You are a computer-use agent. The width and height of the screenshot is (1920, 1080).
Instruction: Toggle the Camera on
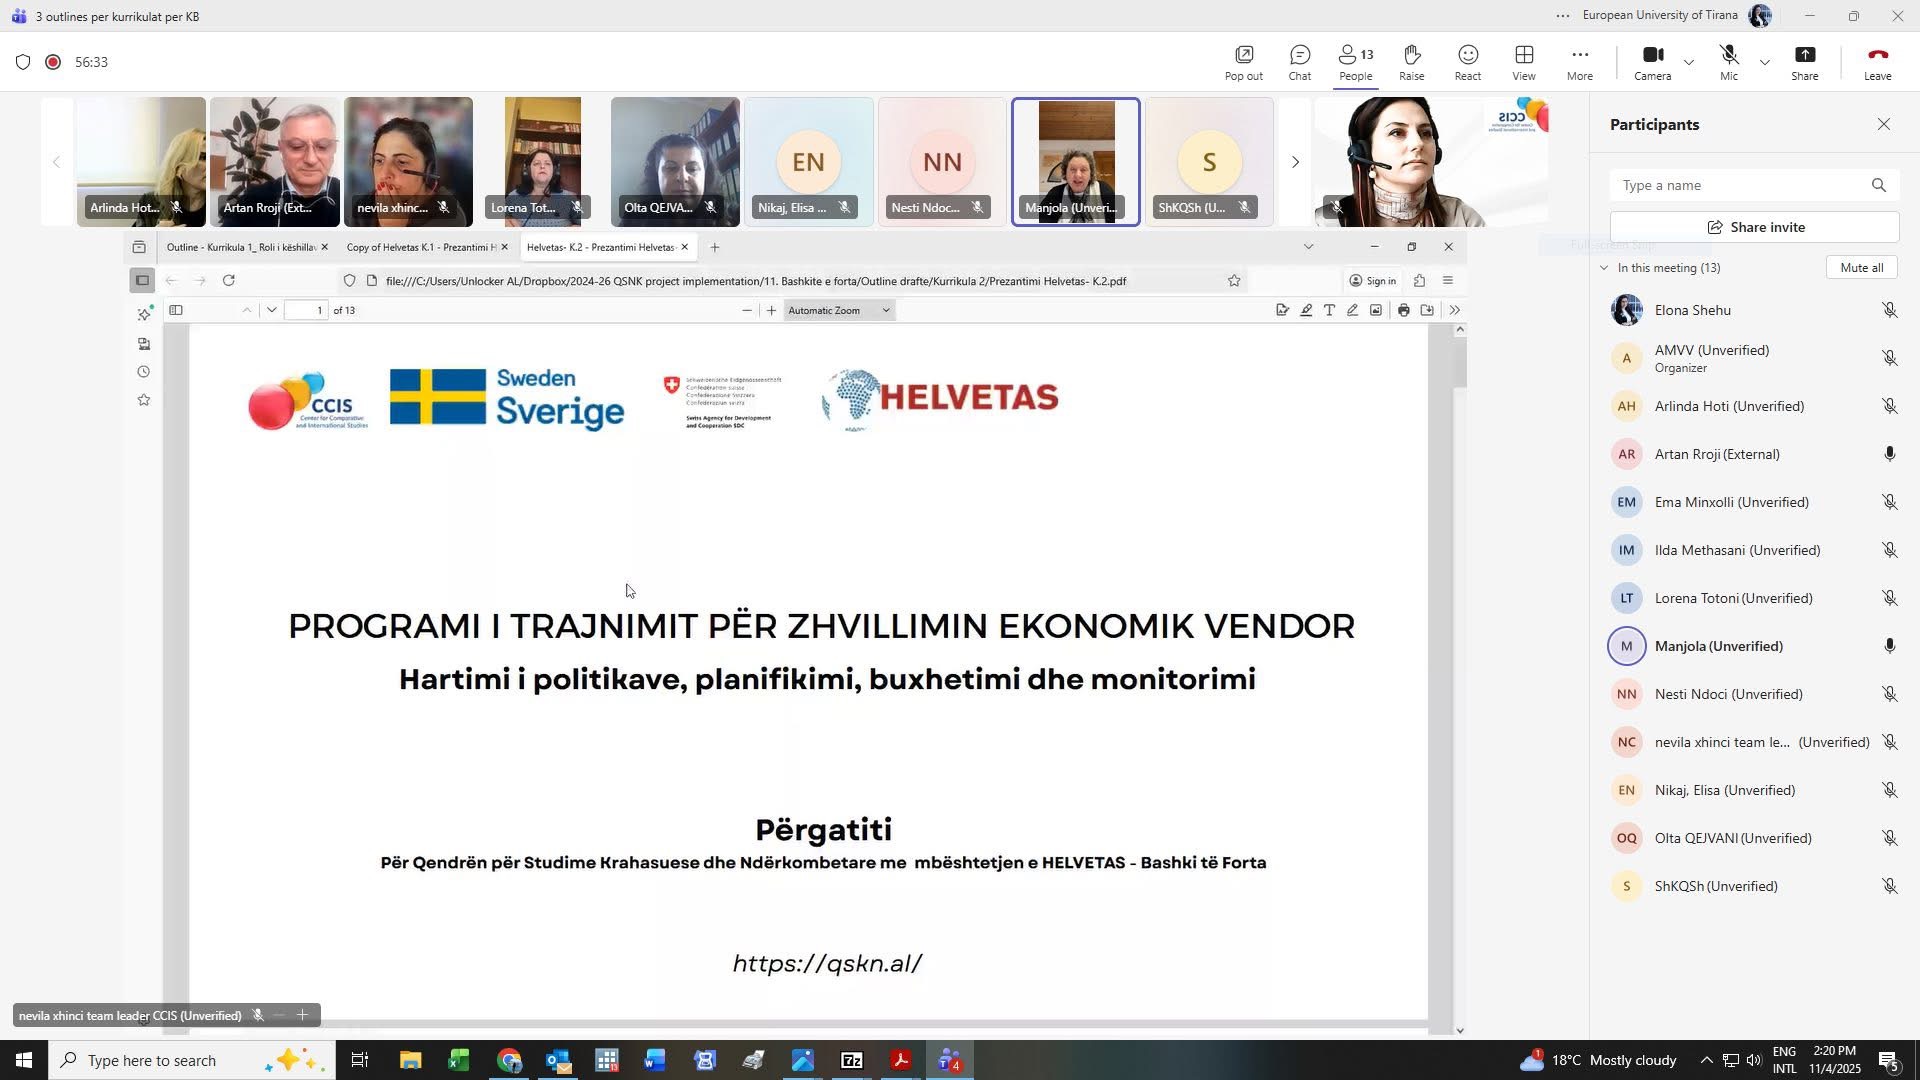[1652, 62]
